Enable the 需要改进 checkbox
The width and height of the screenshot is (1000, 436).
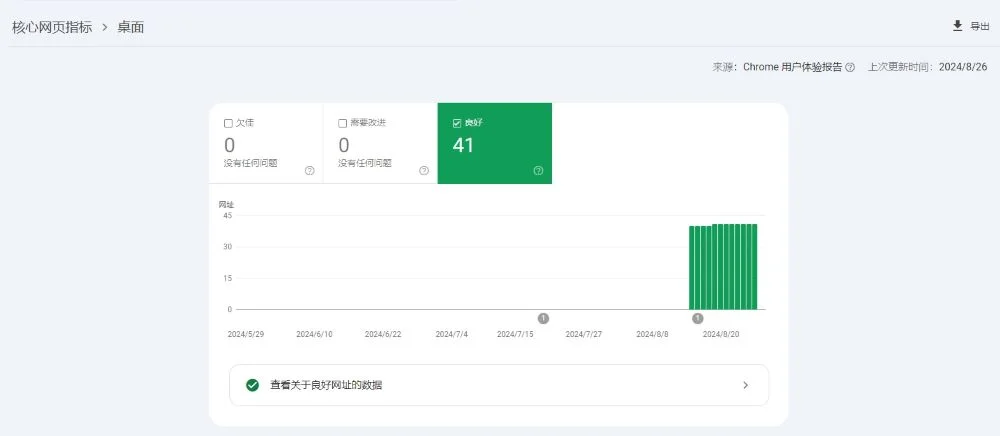point(343,123)
